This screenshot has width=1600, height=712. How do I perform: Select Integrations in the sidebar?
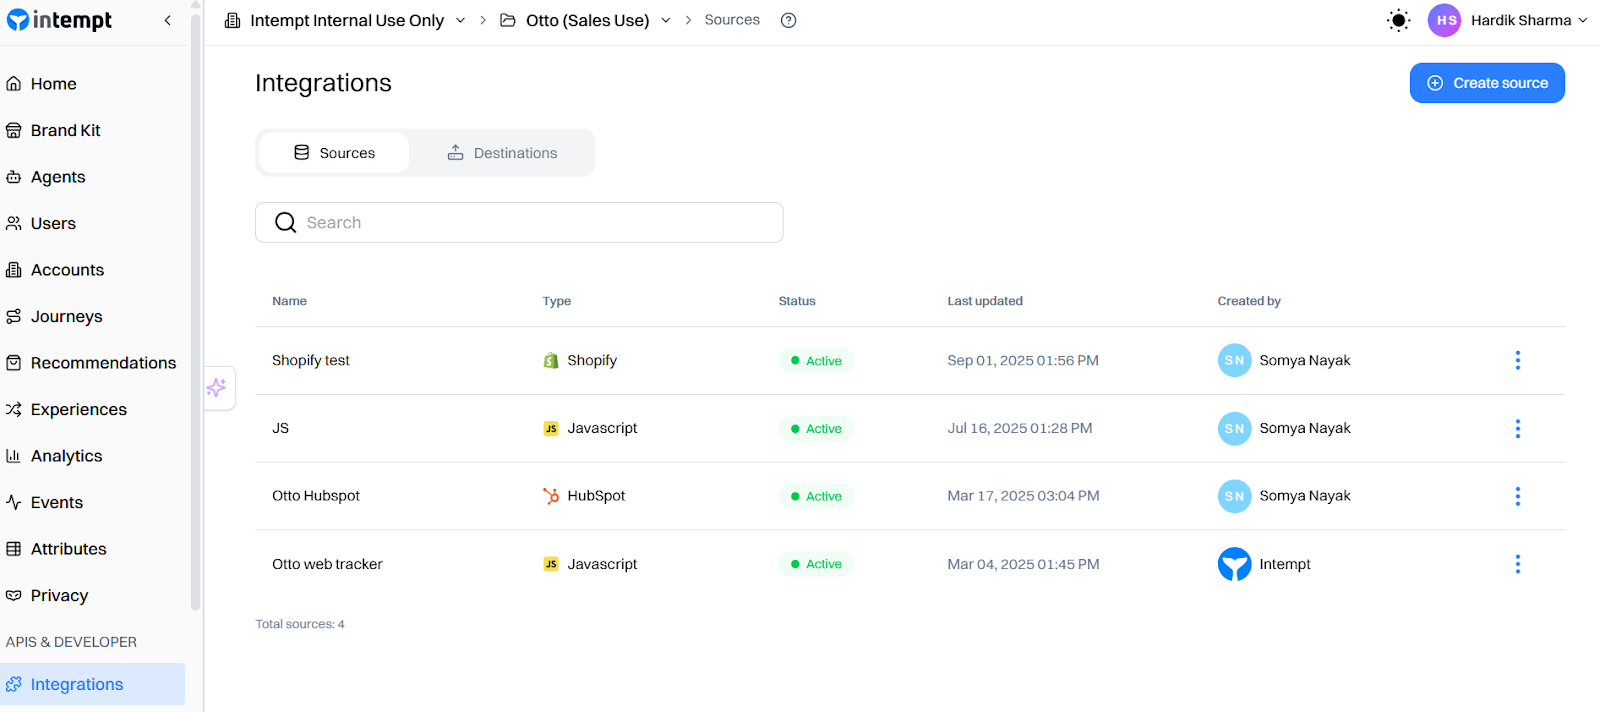tap(92, 684)
